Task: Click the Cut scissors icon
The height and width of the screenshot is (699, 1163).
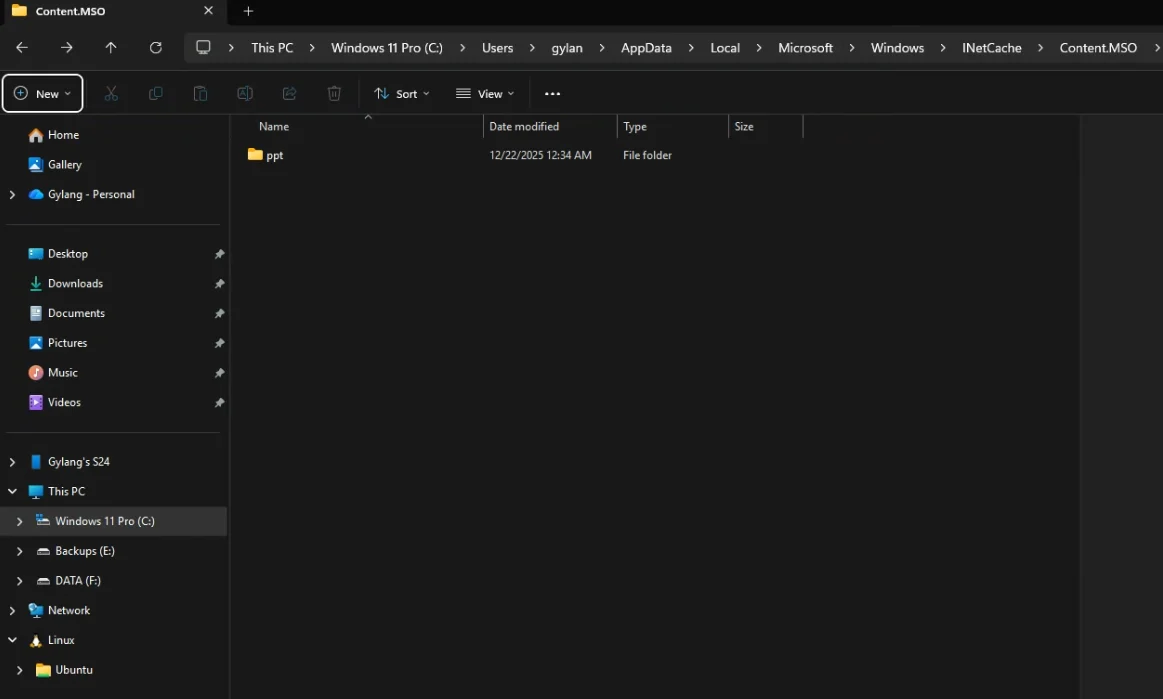Action: tap(111, 93)
